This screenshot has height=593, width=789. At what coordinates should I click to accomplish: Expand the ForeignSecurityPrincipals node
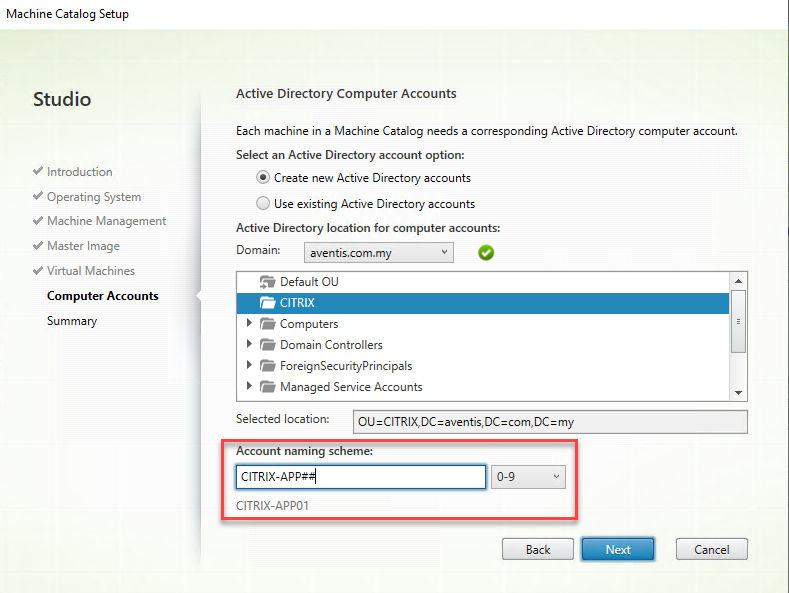point(249,365)
